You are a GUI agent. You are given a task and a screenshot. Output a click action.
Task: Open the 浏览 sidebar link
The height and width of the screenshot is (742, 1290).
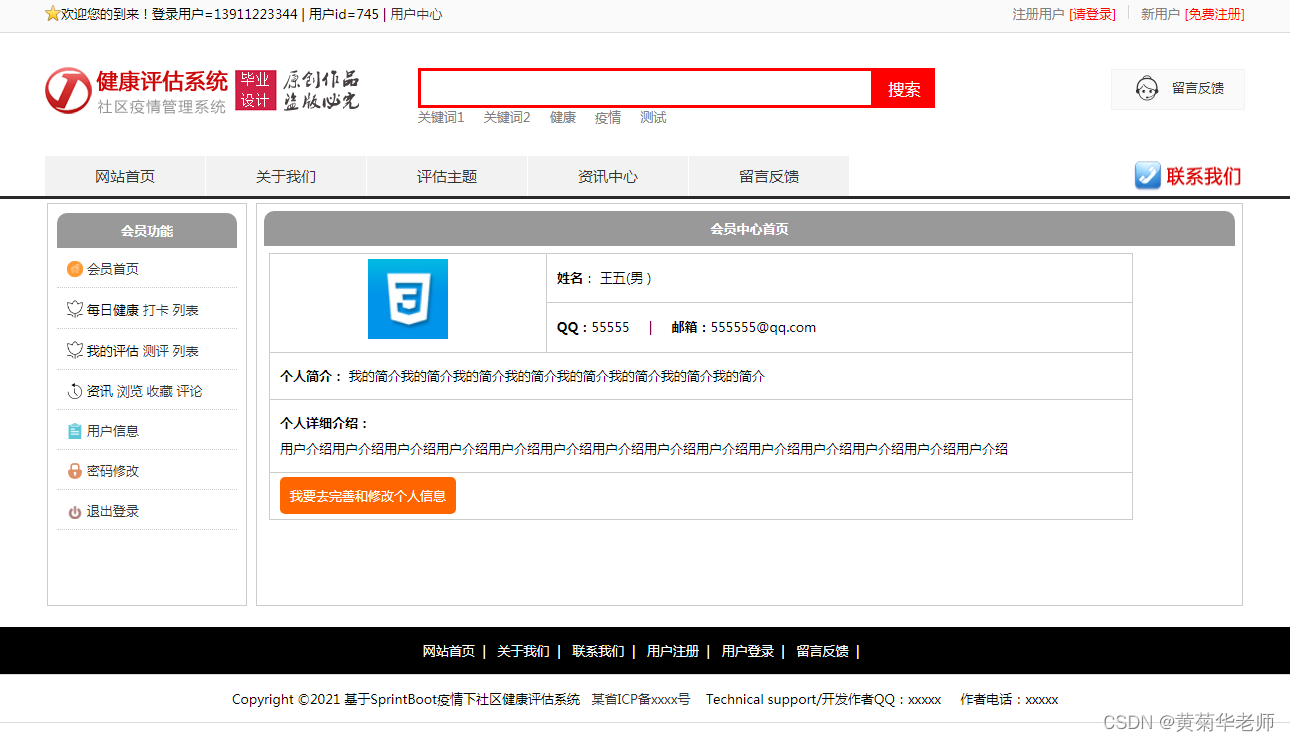pos(130,391)
